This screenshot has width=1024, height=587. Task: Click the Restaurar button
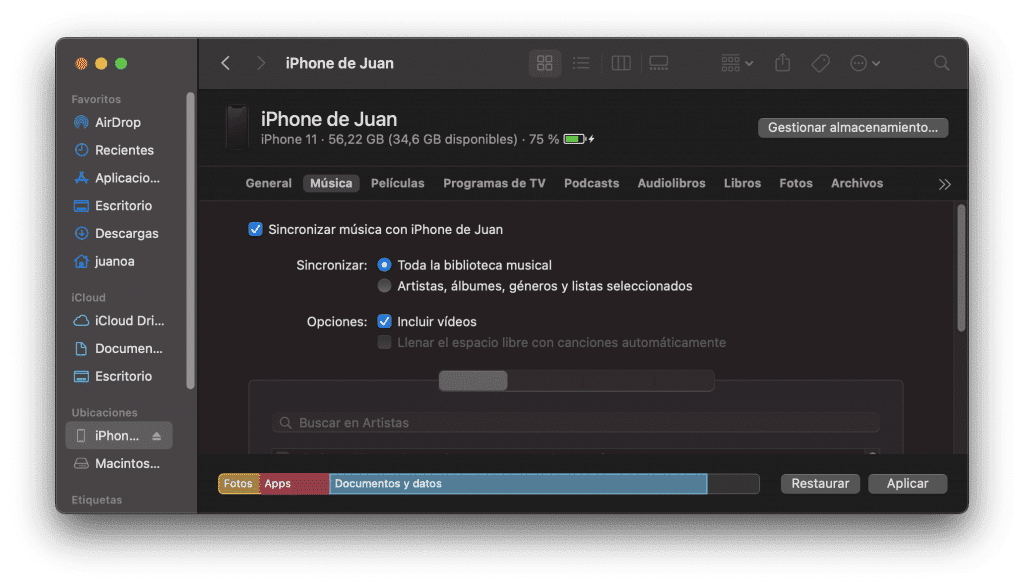(820, 484)
